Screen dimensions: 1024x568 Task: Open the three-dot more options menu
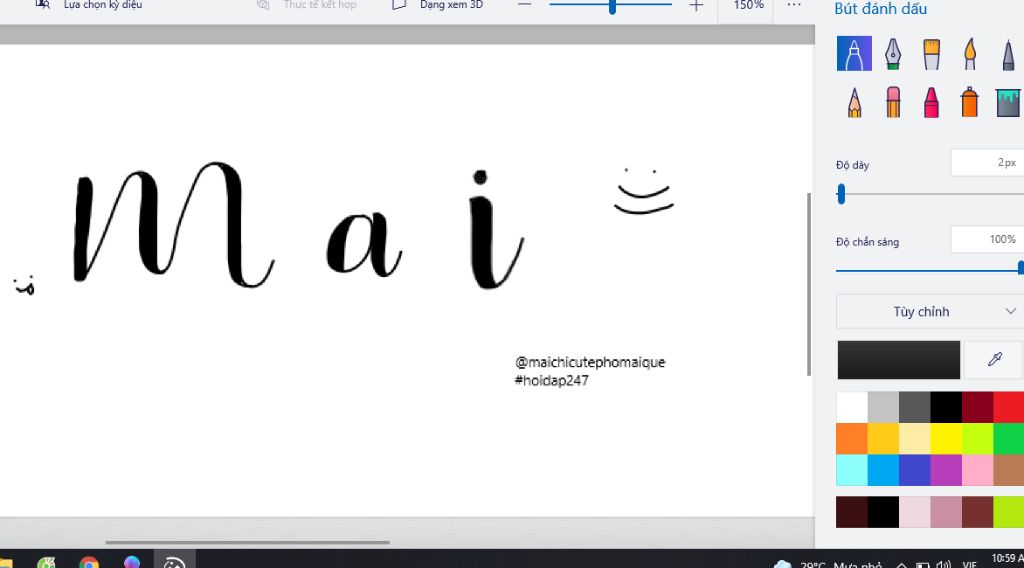[793, 5]
